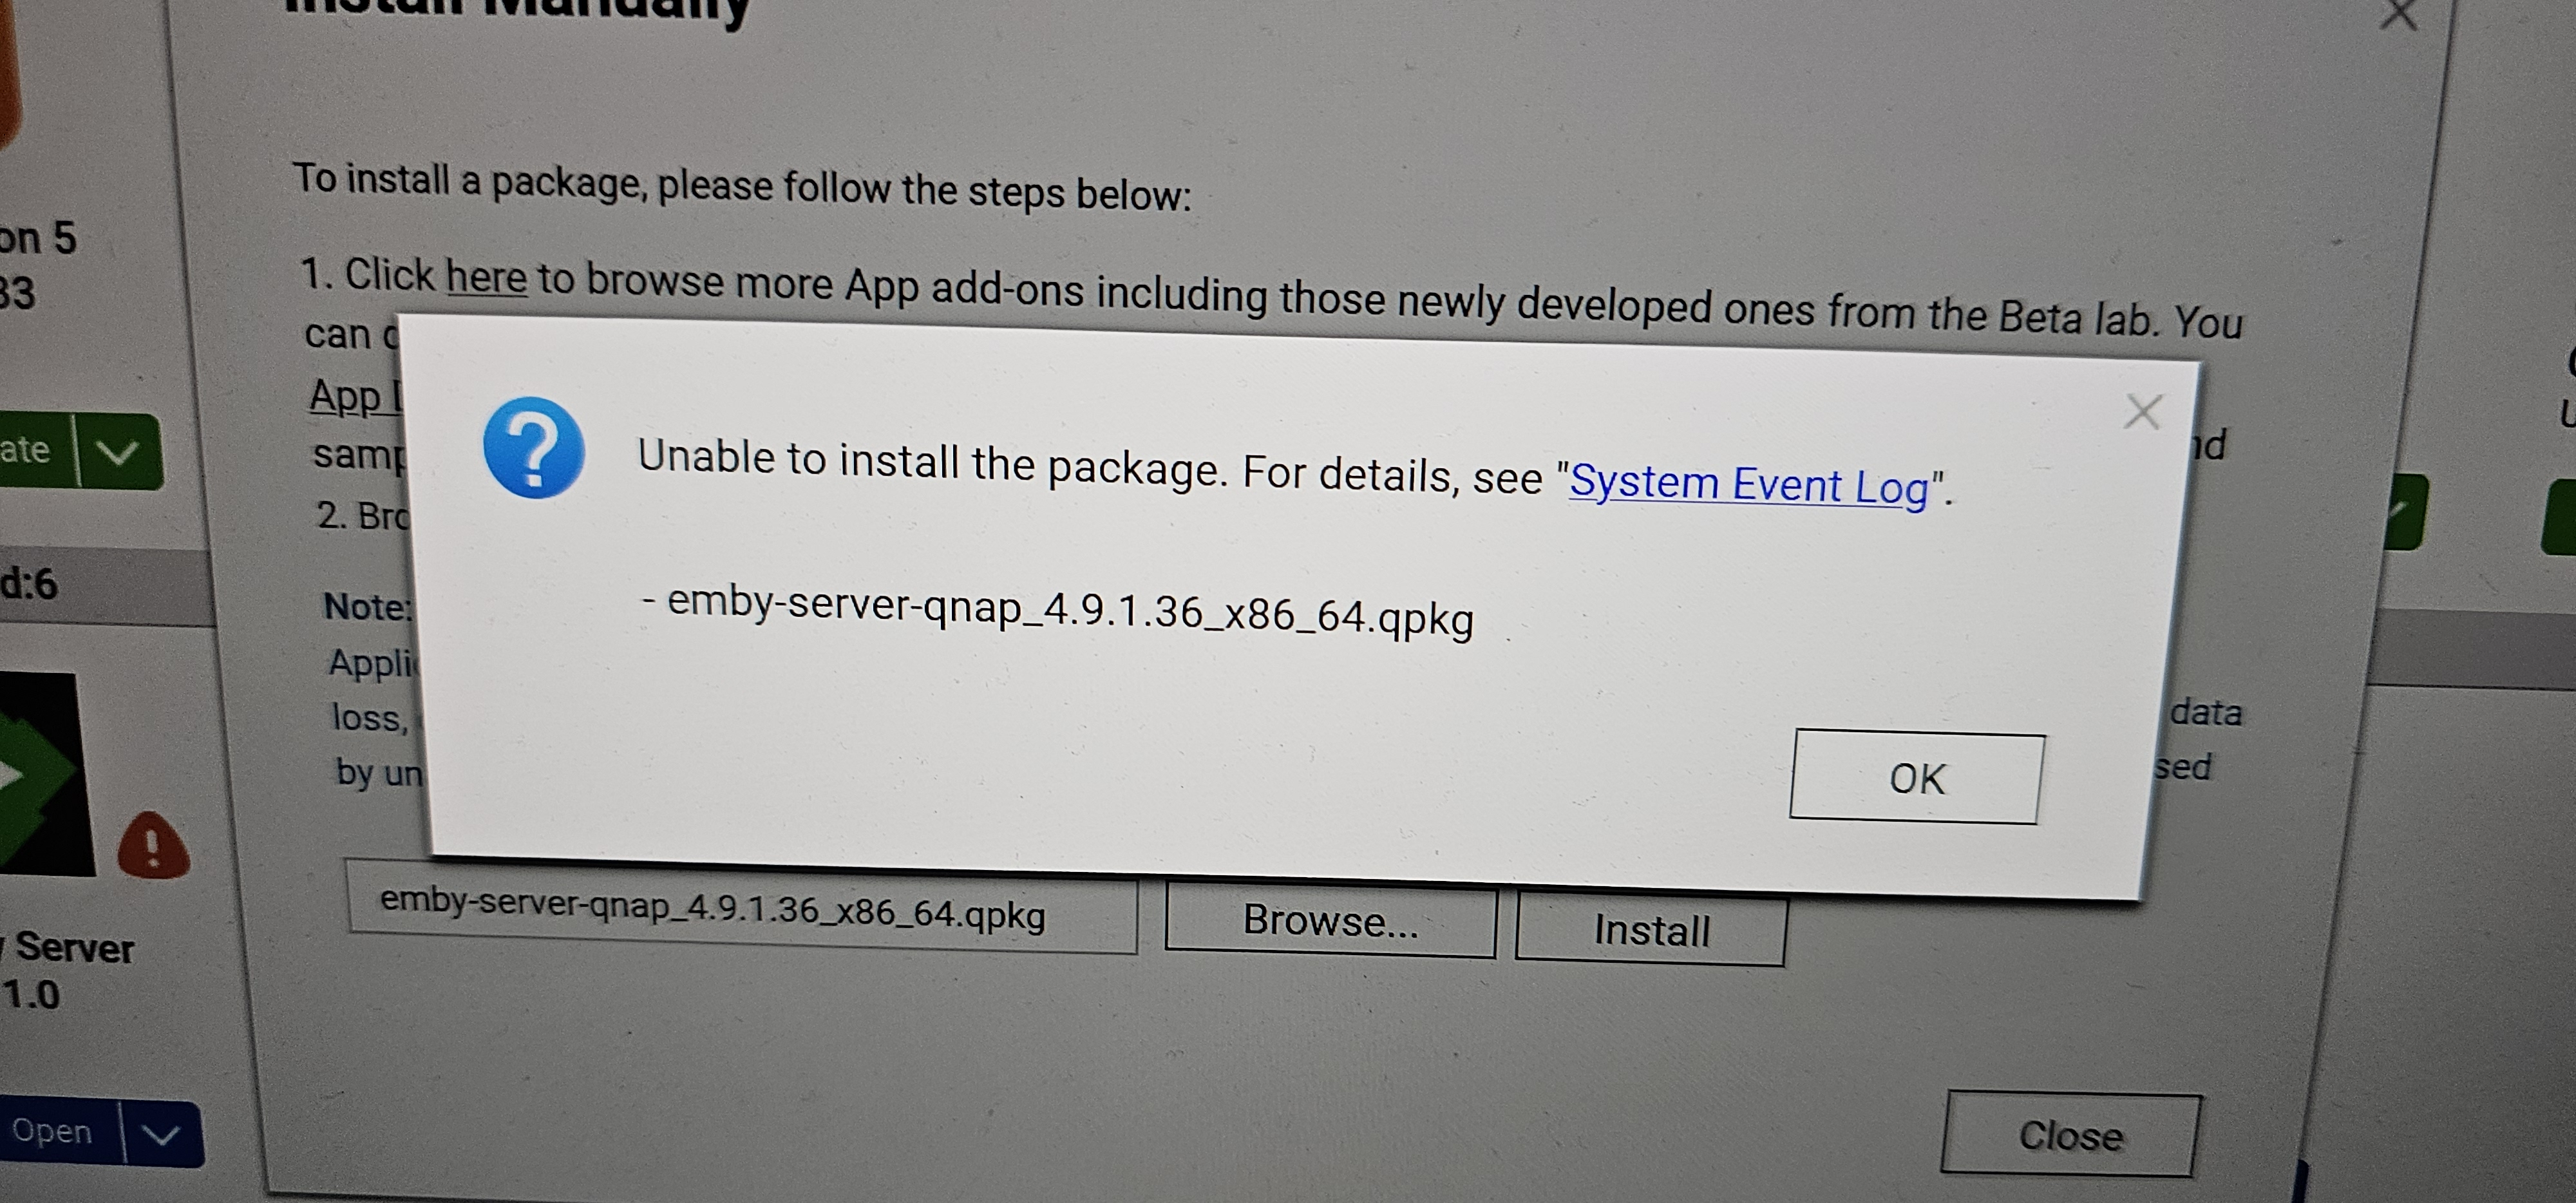Close the Install Manually window
The height and width of the screenshot is (1203, 2576).
[x=2070, y=1135]
